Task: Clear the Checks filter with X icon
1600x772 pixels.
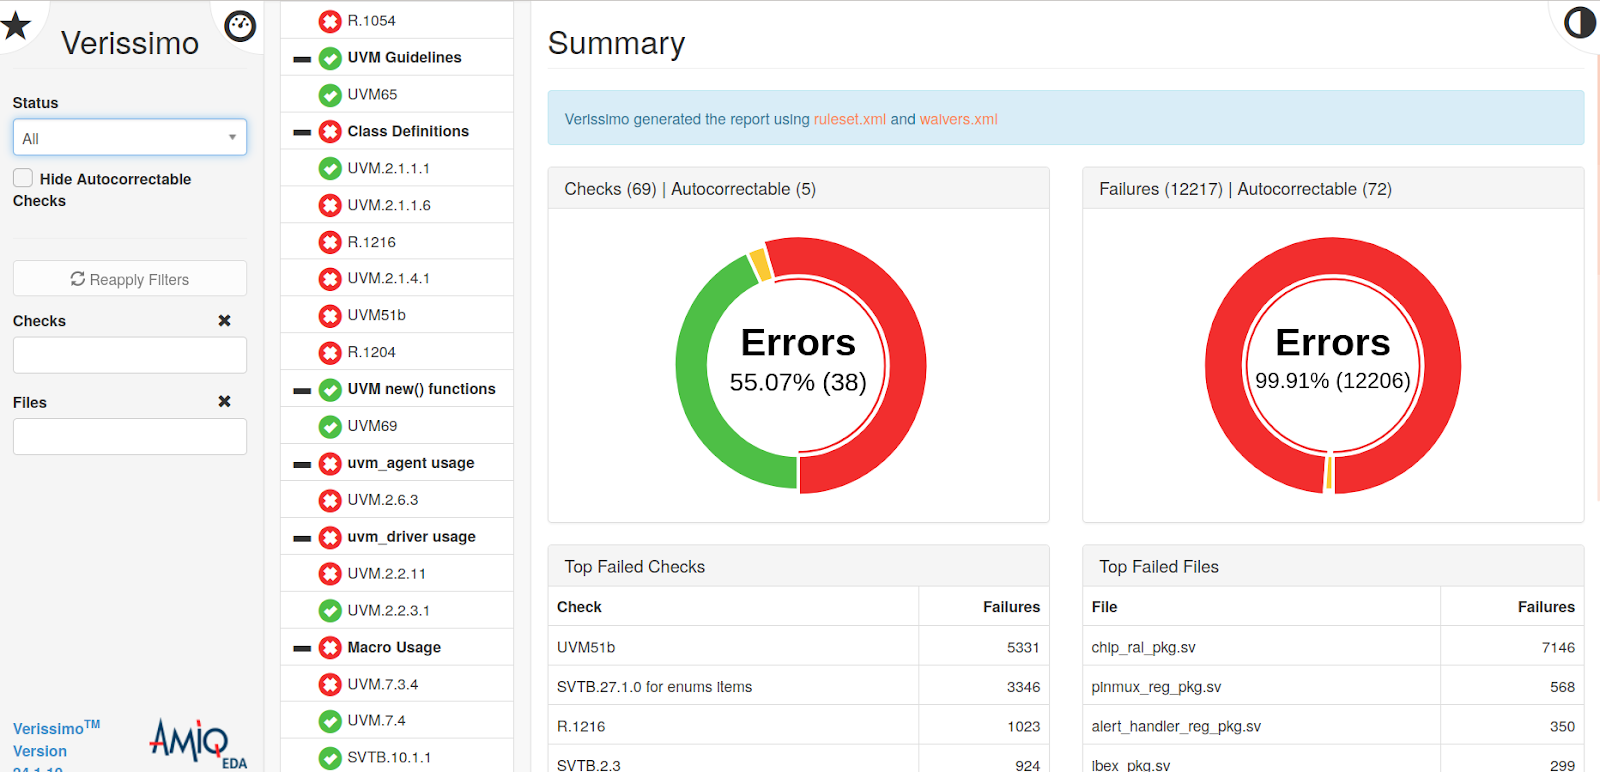Action: point(224,321)
